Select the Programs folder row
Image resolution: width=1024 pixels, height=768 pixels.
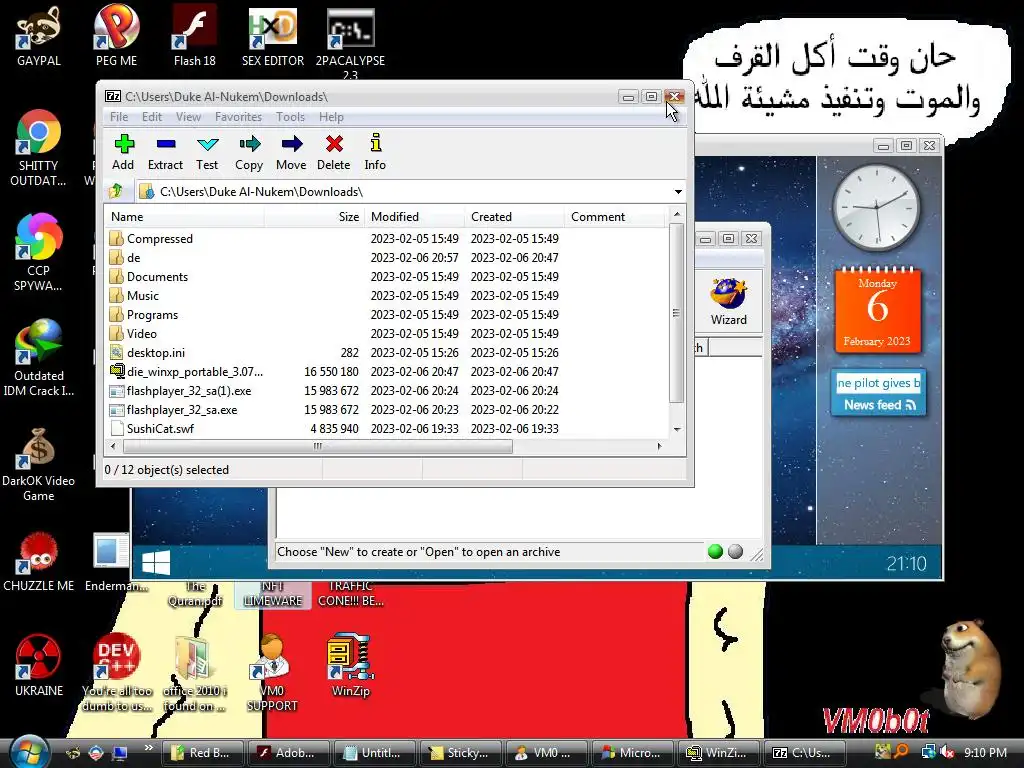pyautogui.click(x=387, y=314)
